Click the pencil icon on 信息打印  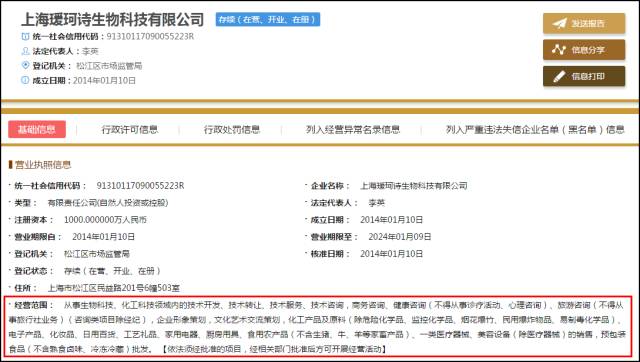[559, 76]
